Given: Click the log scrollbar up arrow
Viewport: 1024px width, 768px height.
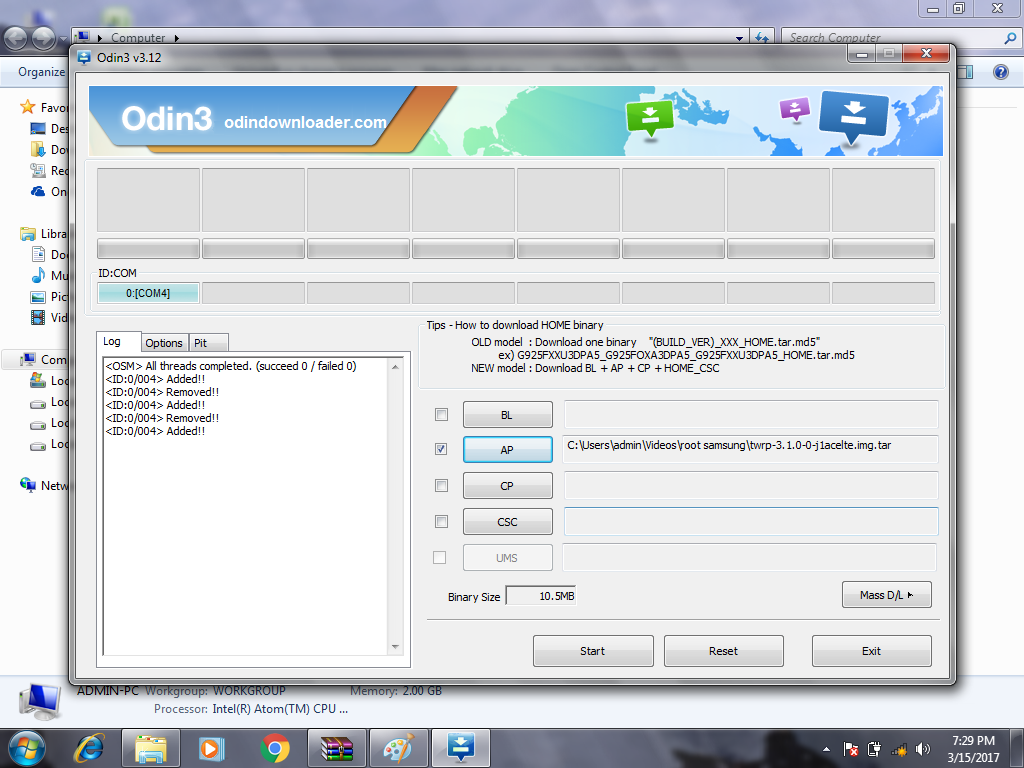Looking at the screenshot, I should click(x=395, y=367).
